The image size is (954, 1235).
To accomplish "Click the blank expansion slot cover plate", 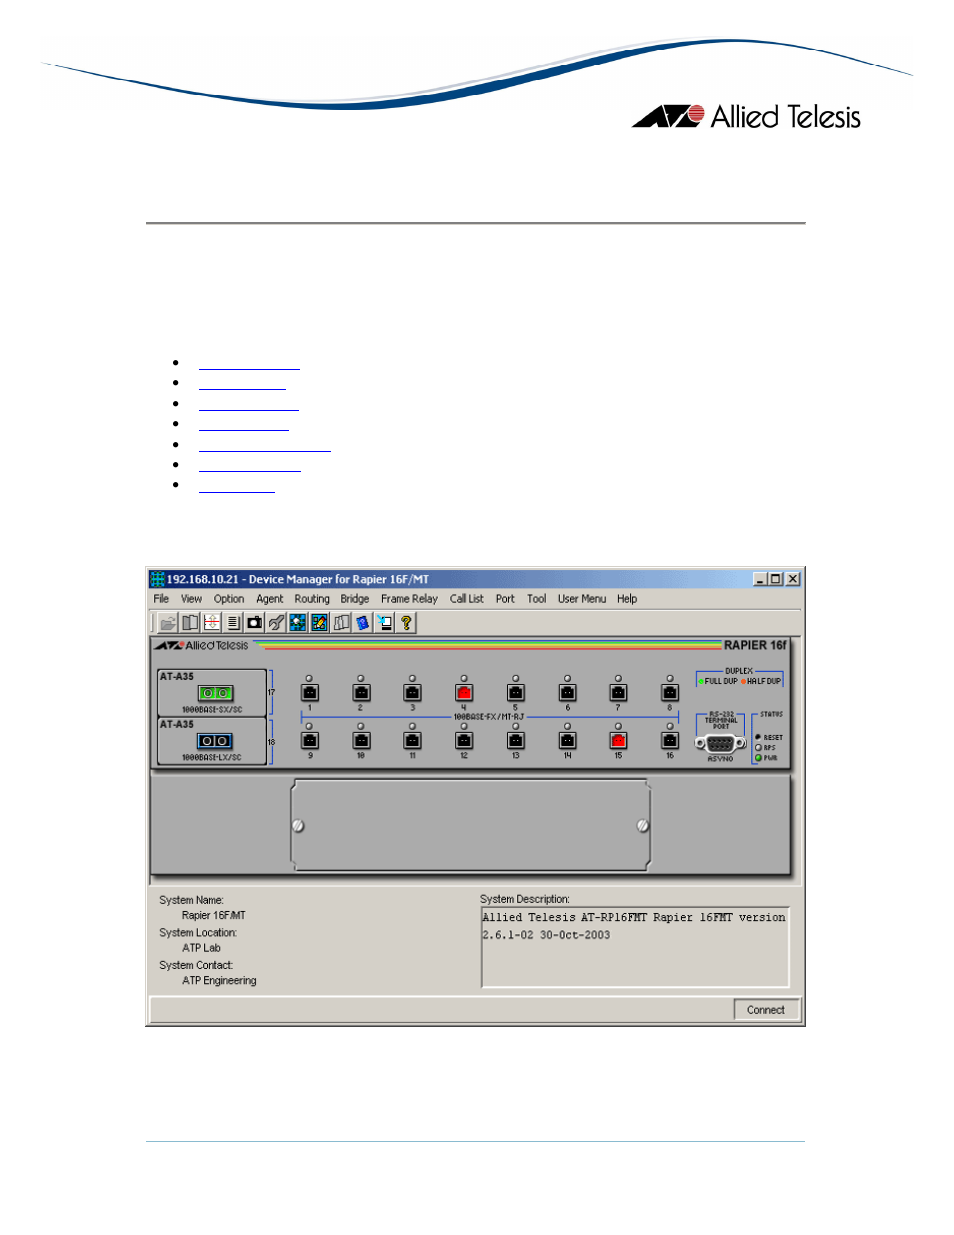I will coord(470,826).
